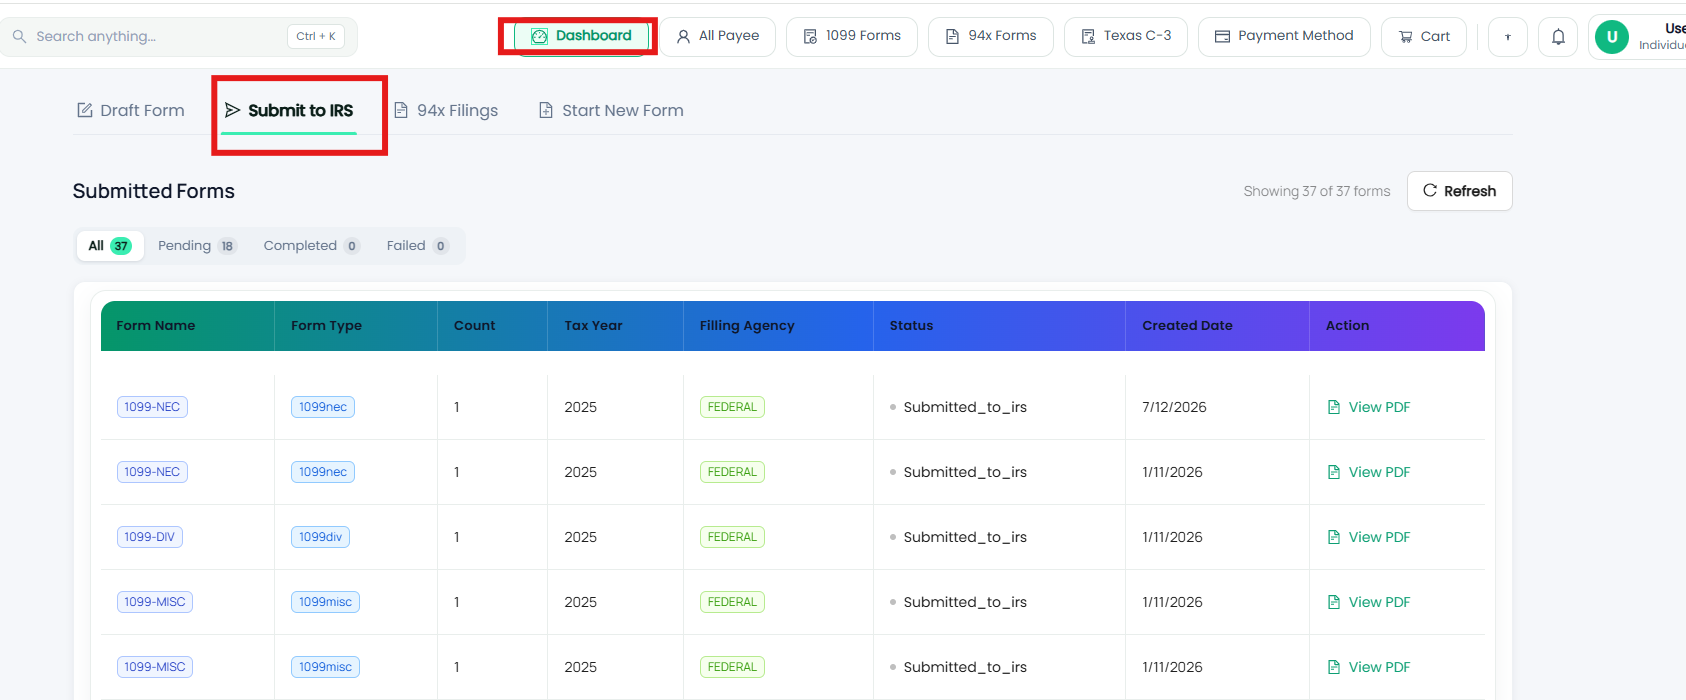Show All 37 submitted forms filter
Image resolution: width=1686 pixels, height=700 pixels.
point(110,246)
